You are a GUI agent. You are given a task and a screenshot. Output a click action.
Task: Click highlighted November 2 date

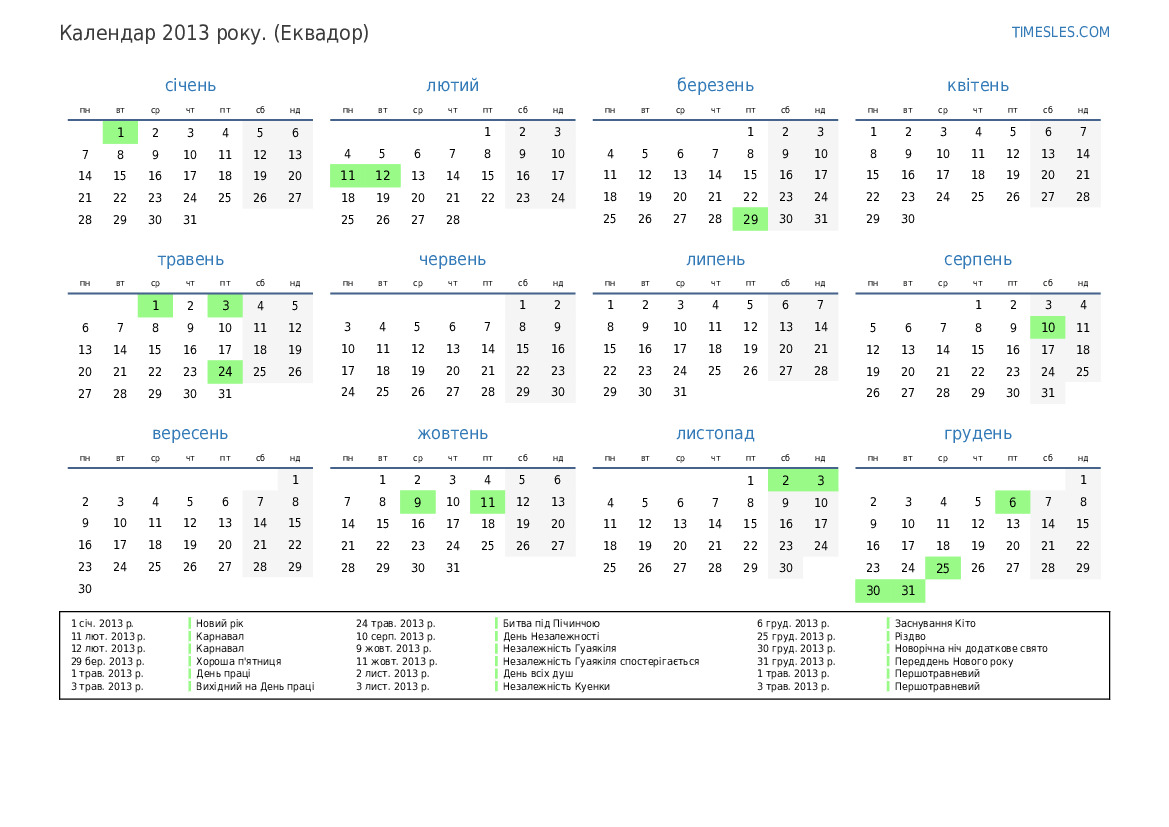(785, 481)
